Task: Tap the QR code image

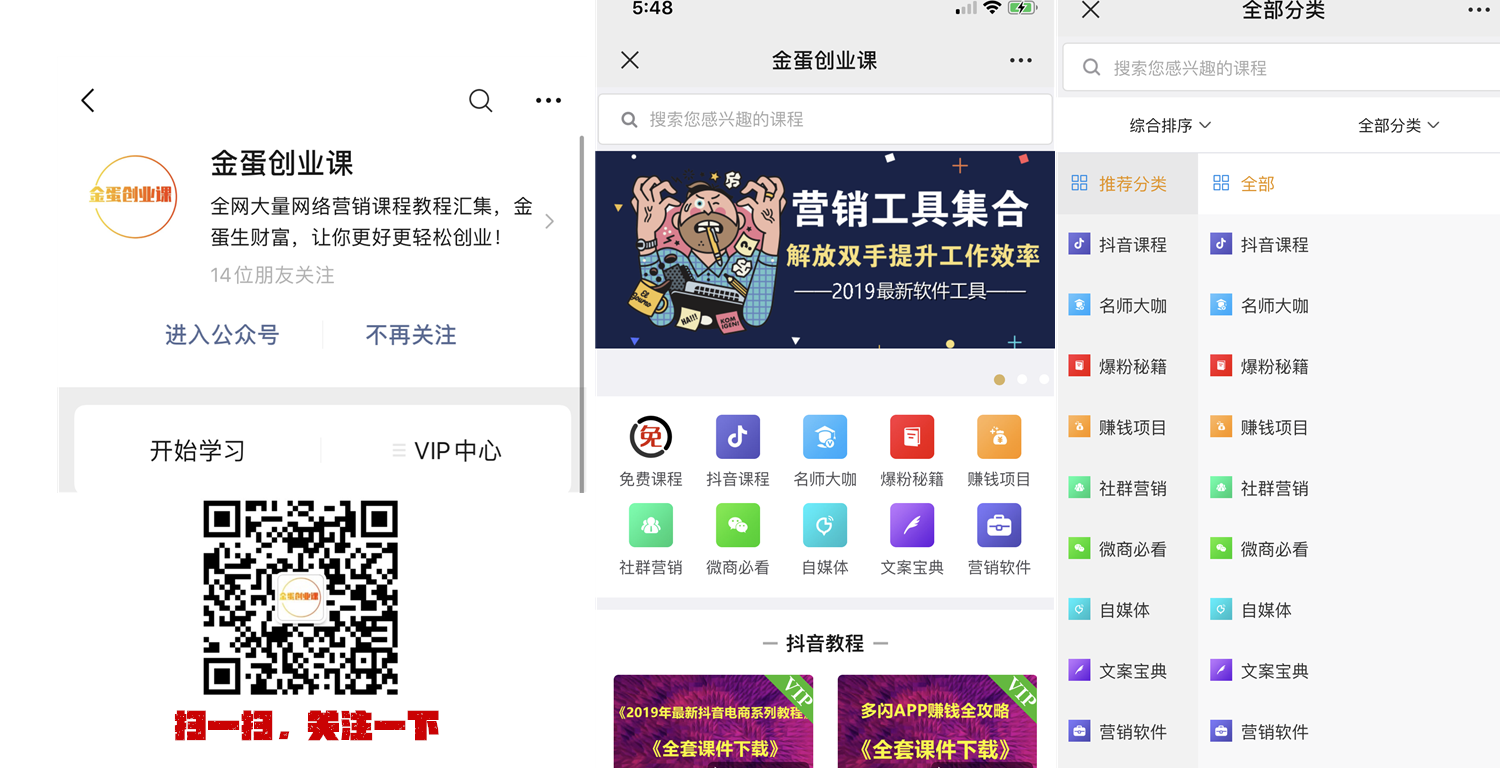Action: [x=301, y=598]
